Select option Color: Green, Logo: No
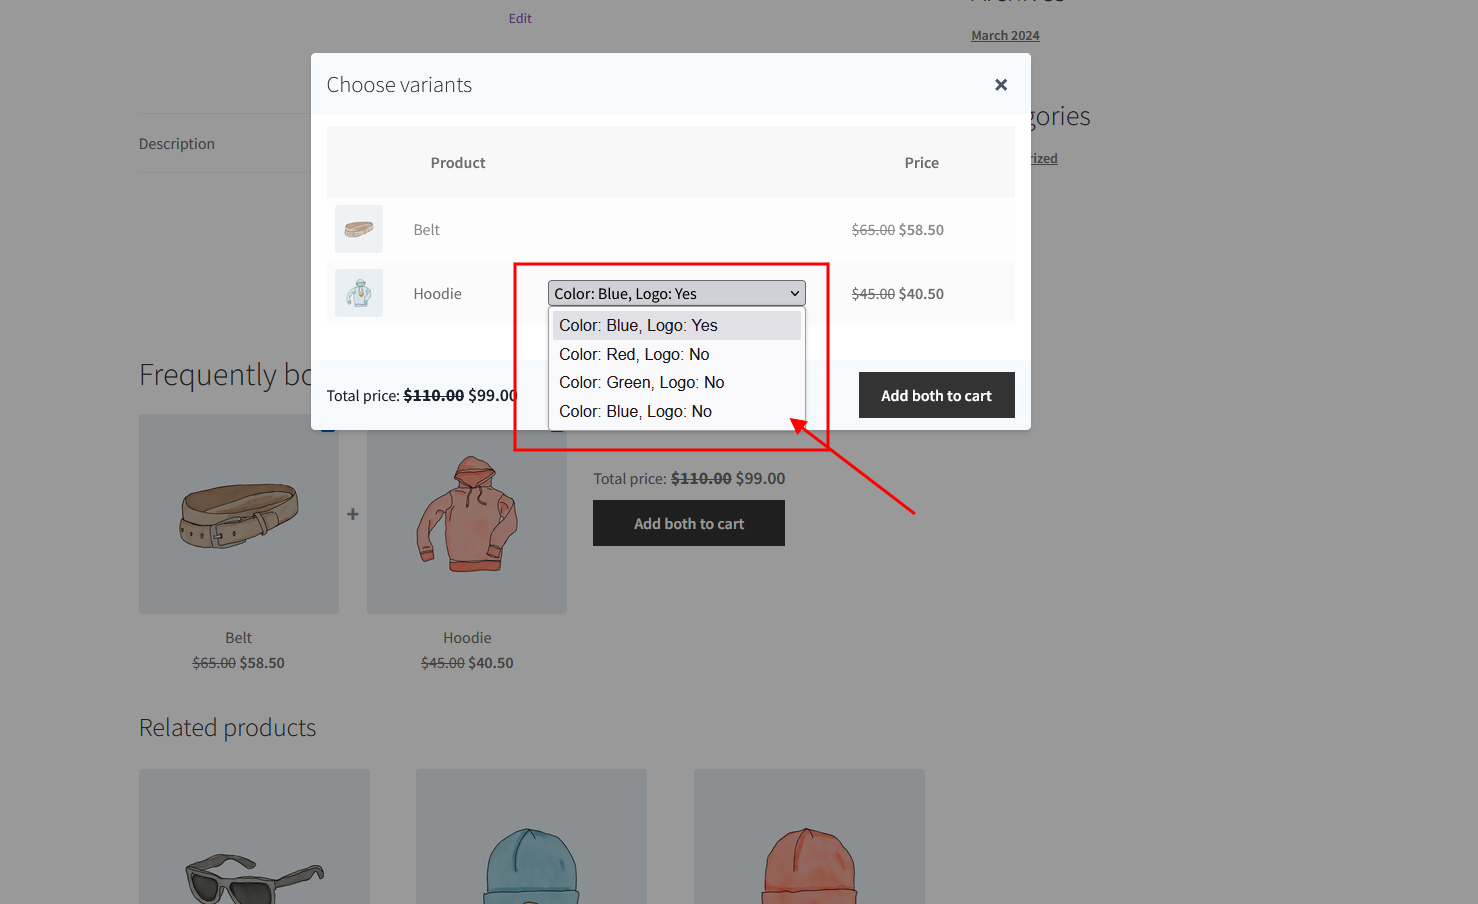The image size is (1478, 904). [641, 382]
